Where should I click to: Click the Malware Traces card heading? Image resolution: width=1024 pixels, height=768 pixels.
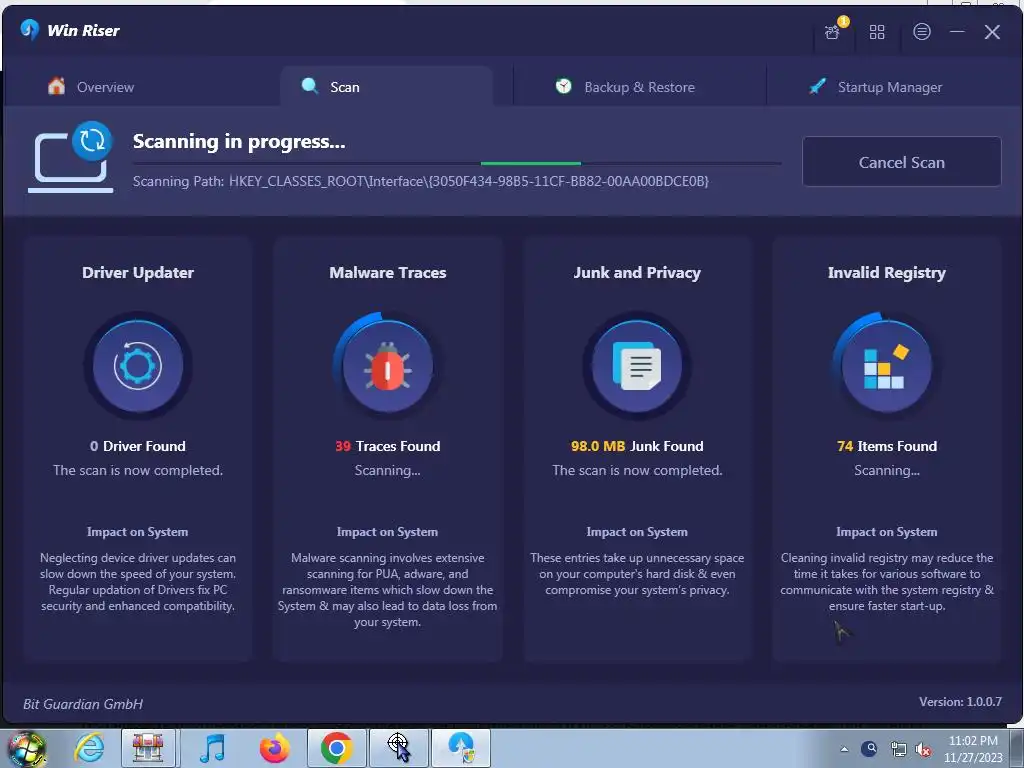coord(387,272)
